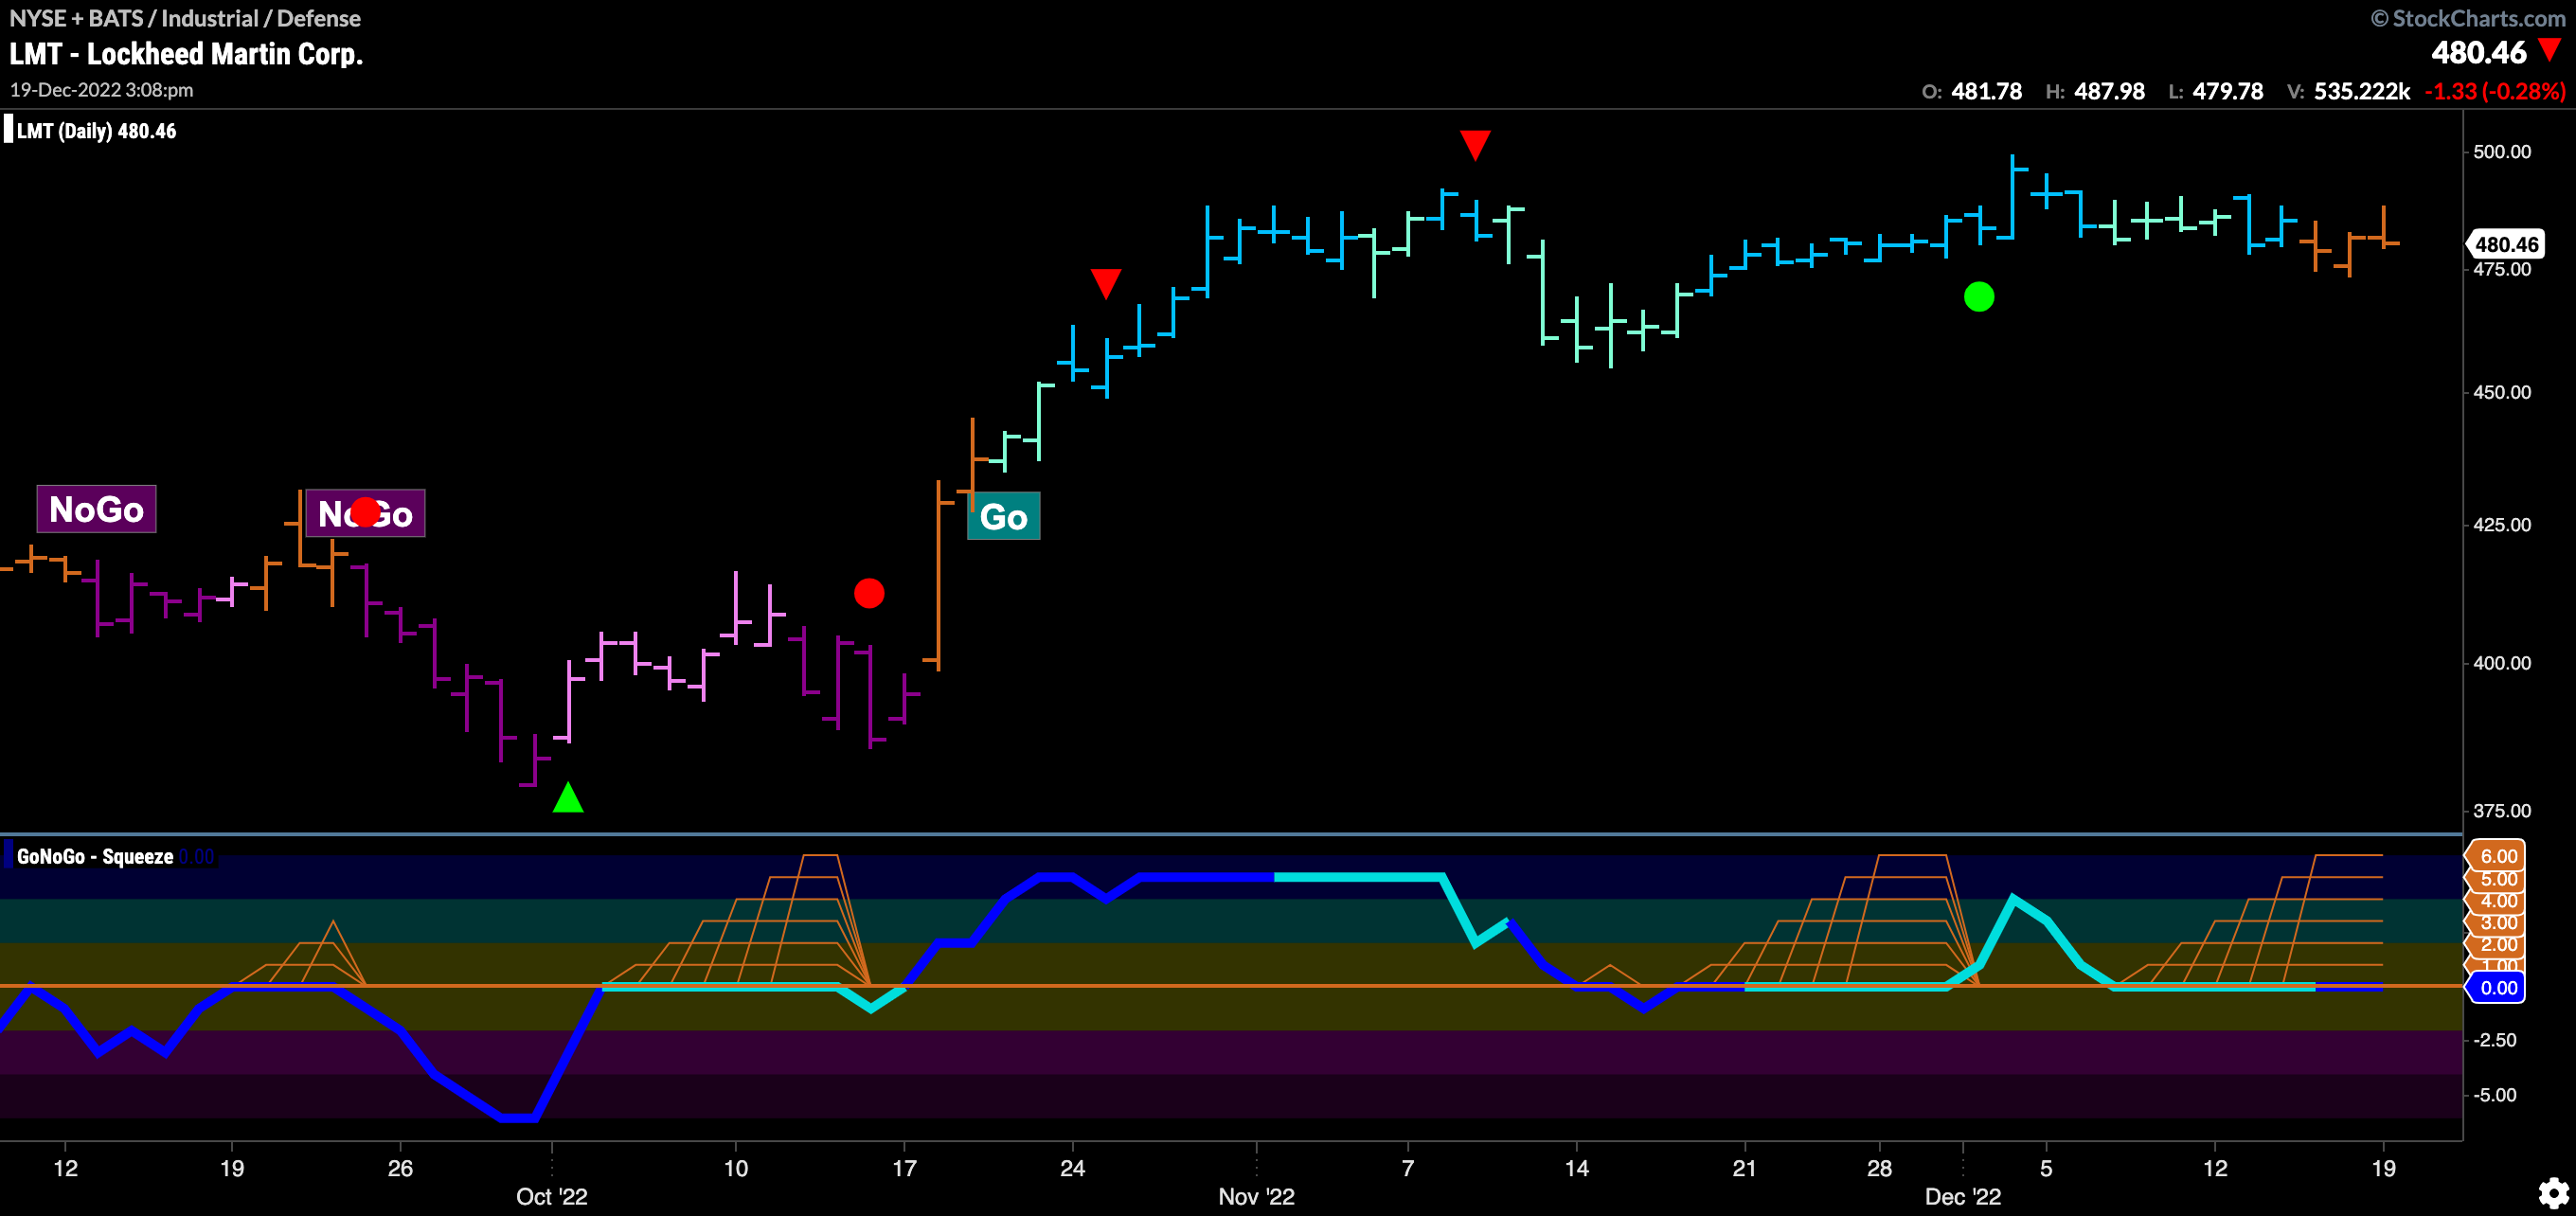Click the LMT (Daily) 480.46 legend

tap(96, 131)
